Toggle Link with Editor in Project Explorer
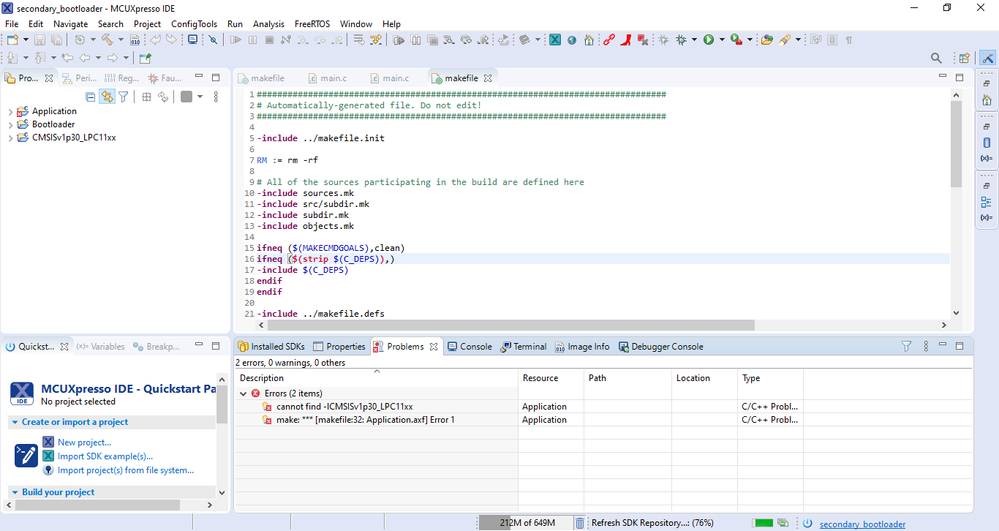The height and width of the screenshot is (531, 999). click(x=107, y=97)
